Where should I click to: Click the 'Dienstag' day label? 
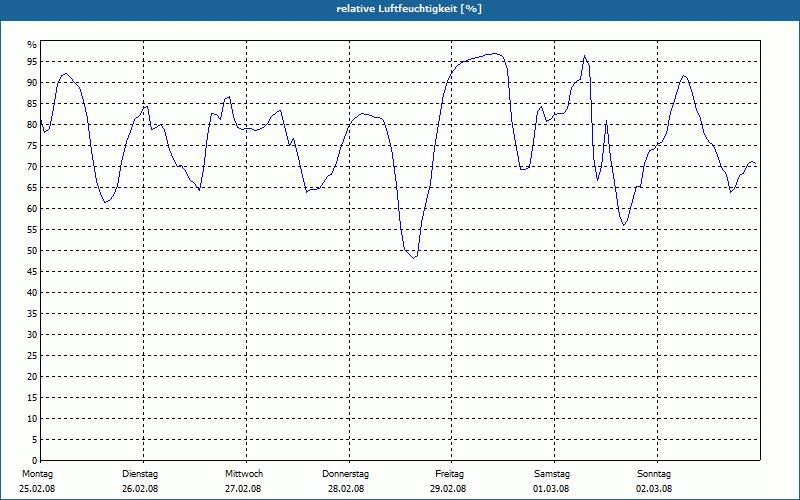140,474
